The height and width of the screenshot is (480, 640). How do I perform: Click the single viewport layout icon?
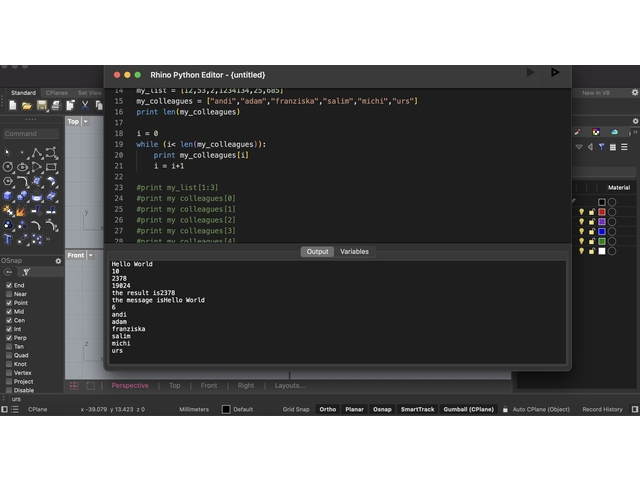tap(91, 386)
